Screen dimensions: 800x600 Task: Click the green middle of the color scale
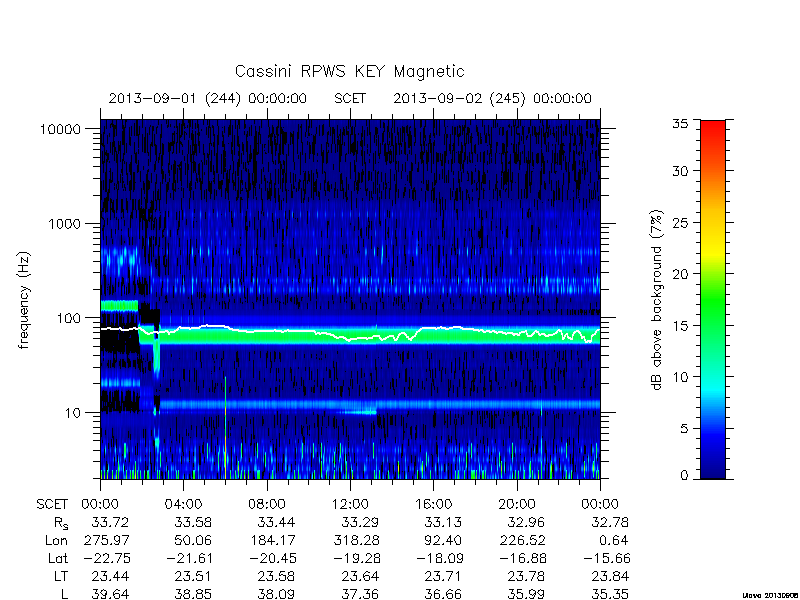[713, 299]
